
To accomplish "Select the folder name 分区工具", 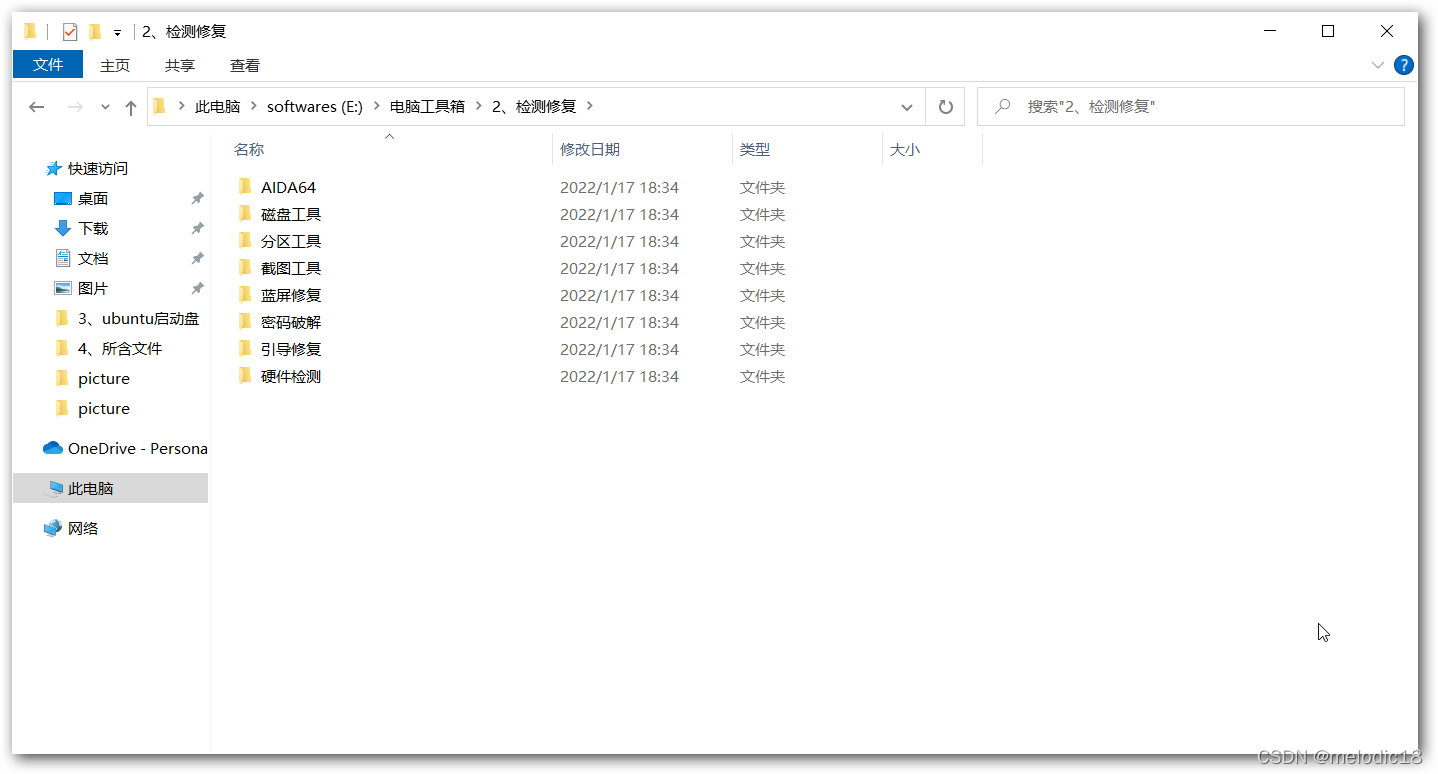I will (x=291, y=242).
